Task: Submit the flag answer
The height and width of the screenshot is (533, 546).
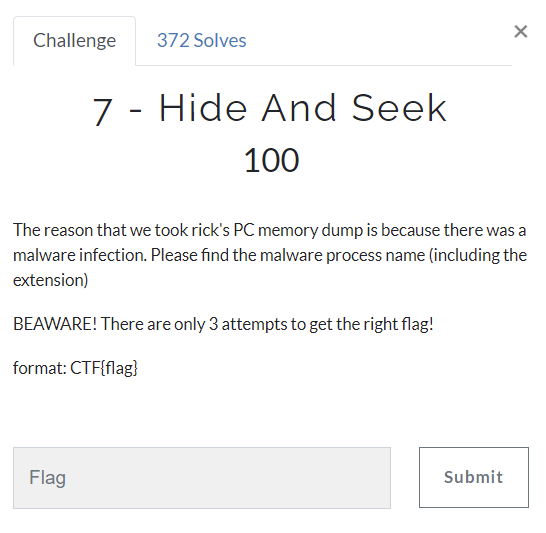Action: (x=474, y=477)
